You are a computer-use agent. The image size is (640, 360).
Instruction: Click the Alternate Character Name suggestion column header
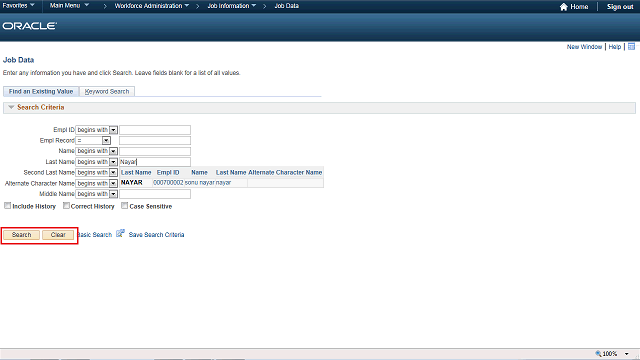285,173
